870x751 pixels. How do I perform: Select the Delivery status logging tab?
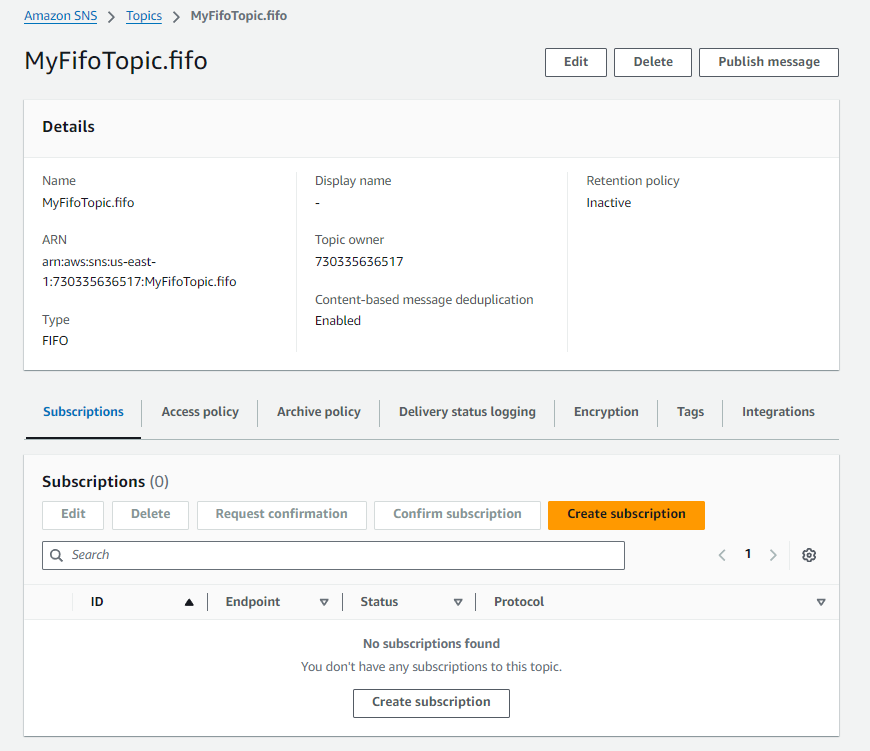point(467,412)
